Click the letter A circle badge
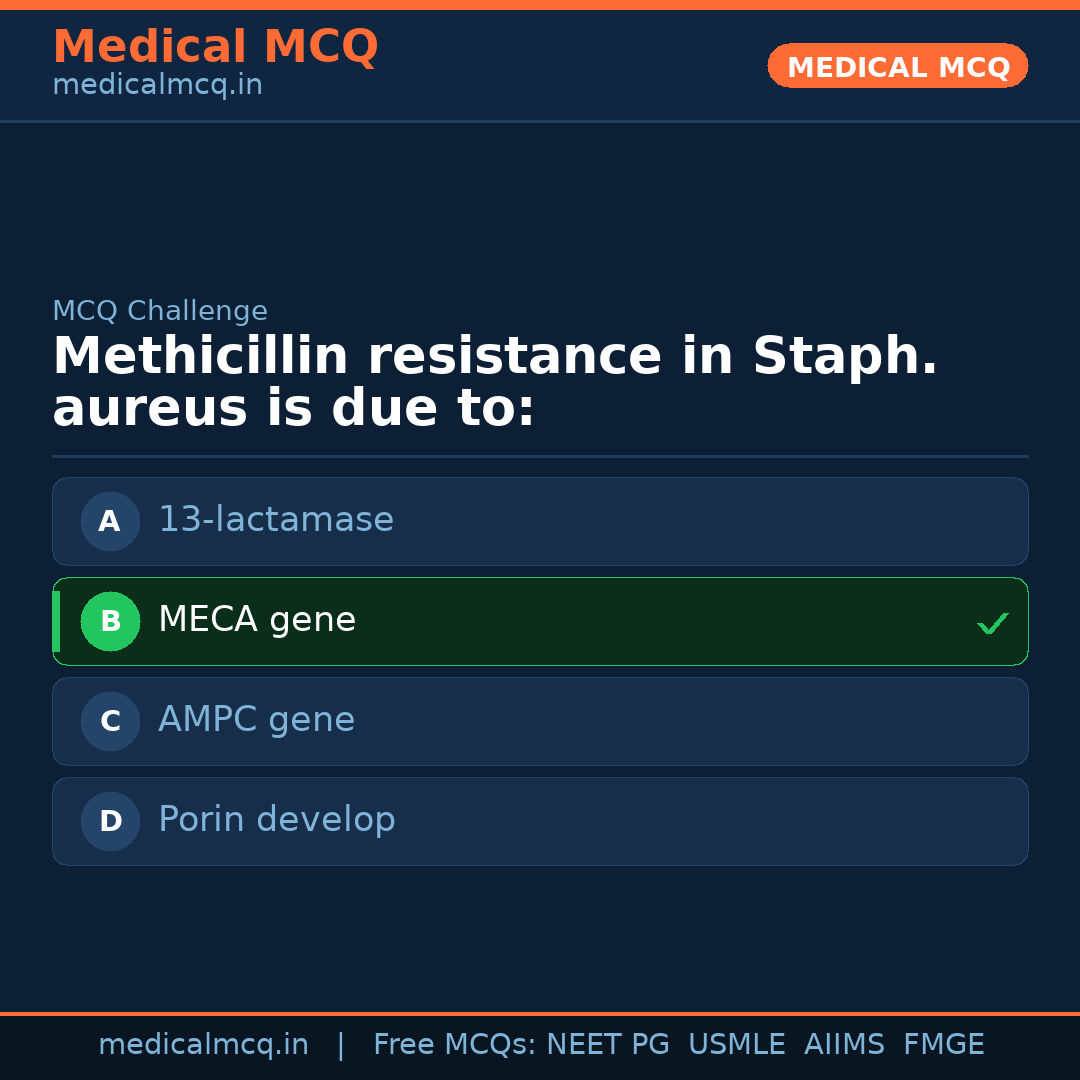The image size is (1080, 1080). [x=110, y=521]
